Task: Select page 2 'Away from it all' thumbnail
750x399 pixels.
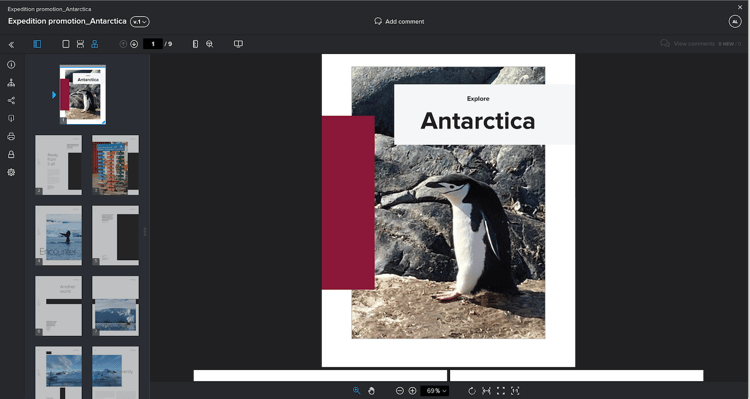Action: 58,165
